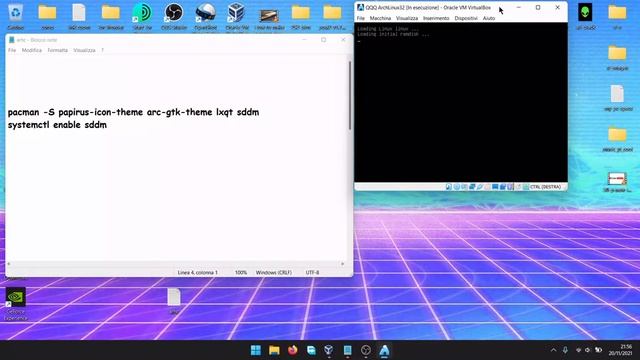640x360 pixels.
Task: Open the Aiuto menu in VirtualBox window
Action: [x=489, y=18]
